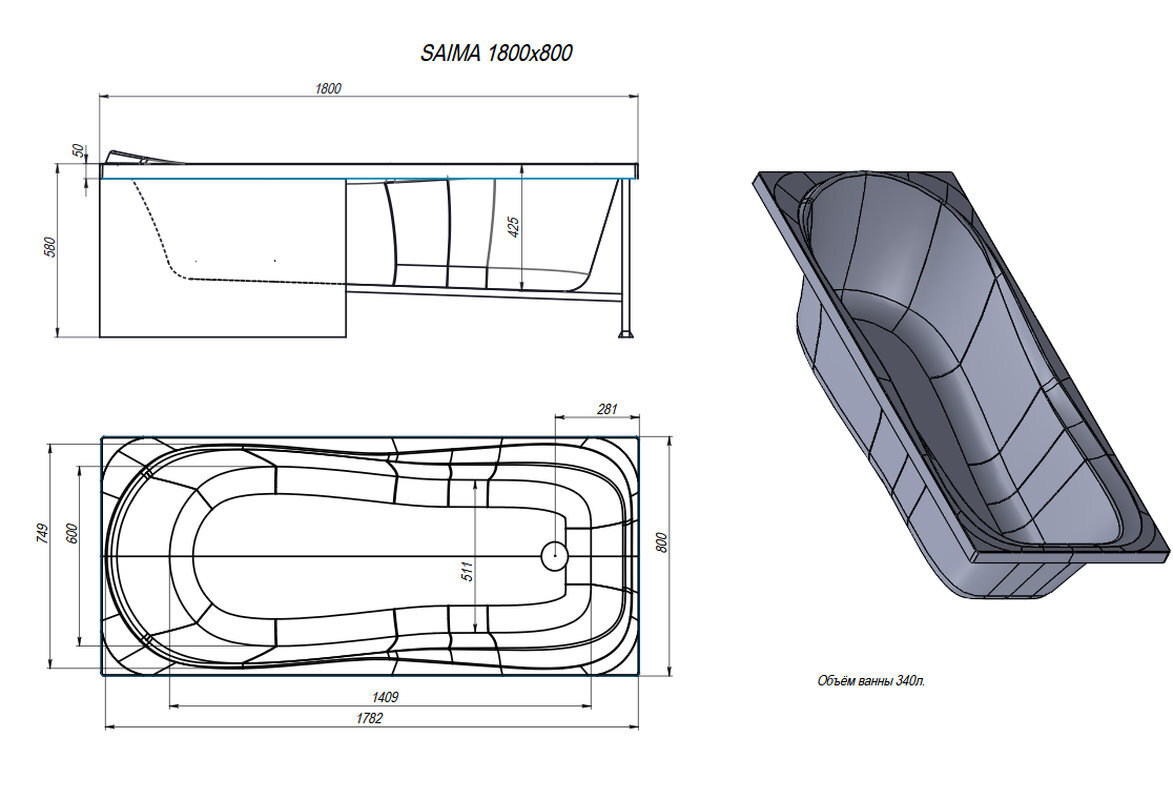Click the "Объём ванны 340л." volume note
The image size is (1173, 800).
tap(871, 681)
